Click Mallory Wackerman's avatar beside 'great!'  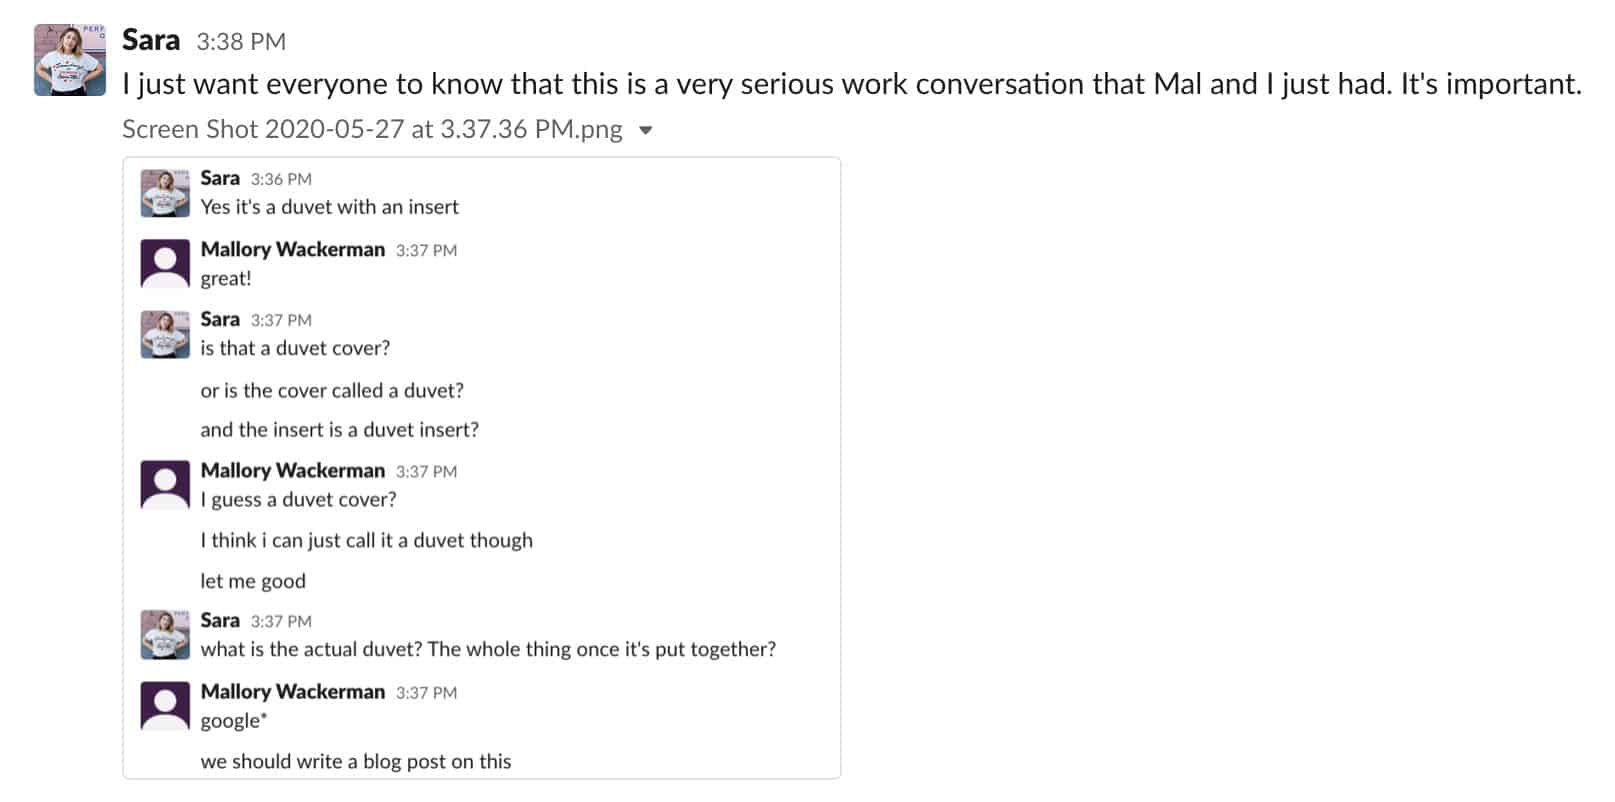[165, 264]
